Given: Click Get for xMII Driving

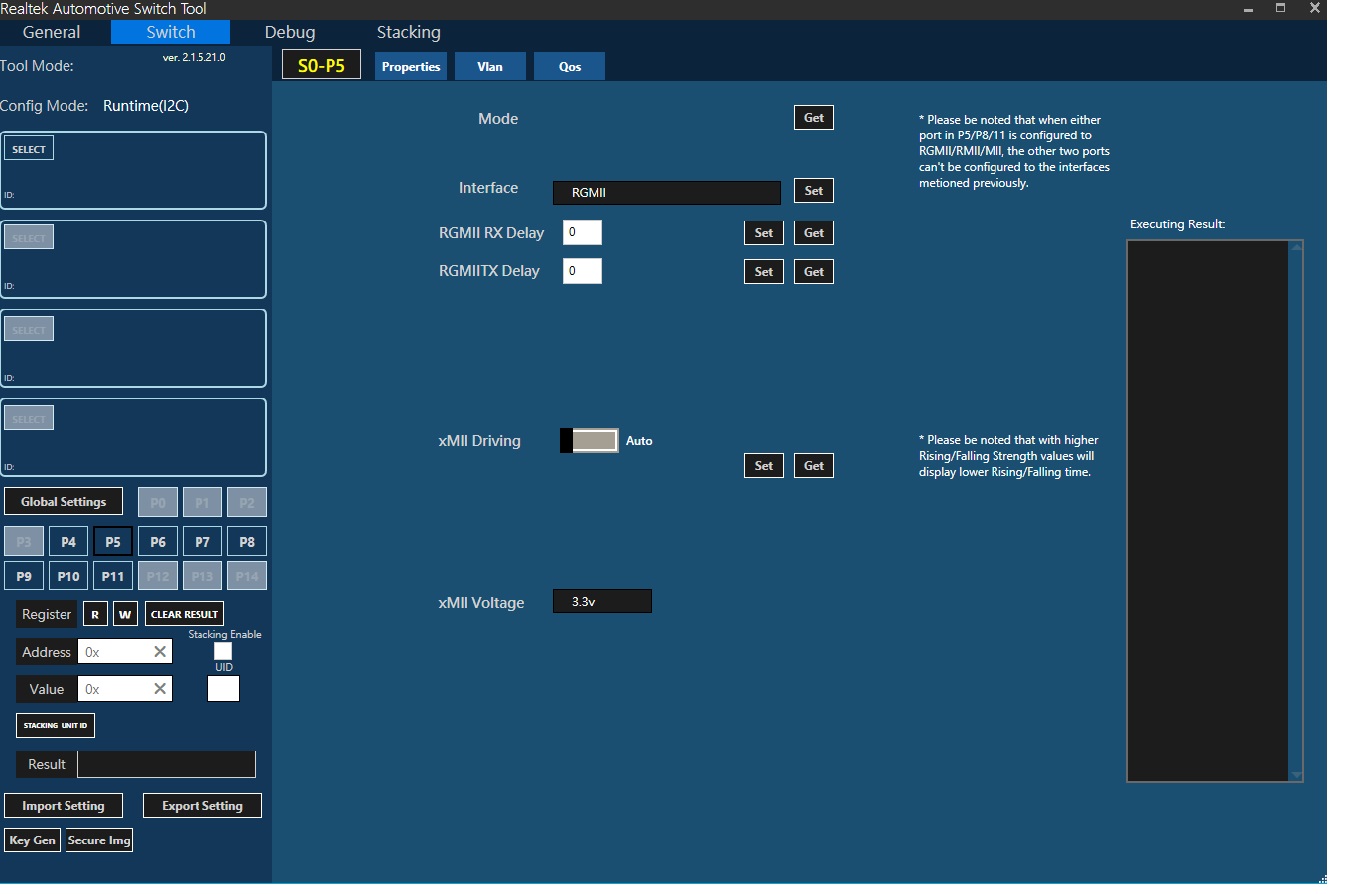Looking at the screenshot, I should tap(814, 465).
